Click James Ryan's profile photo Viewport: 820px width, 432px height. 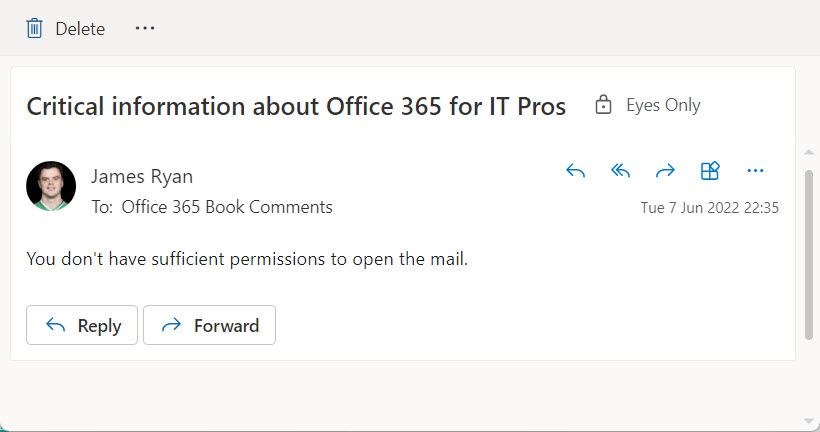click(x=51, y=186)
